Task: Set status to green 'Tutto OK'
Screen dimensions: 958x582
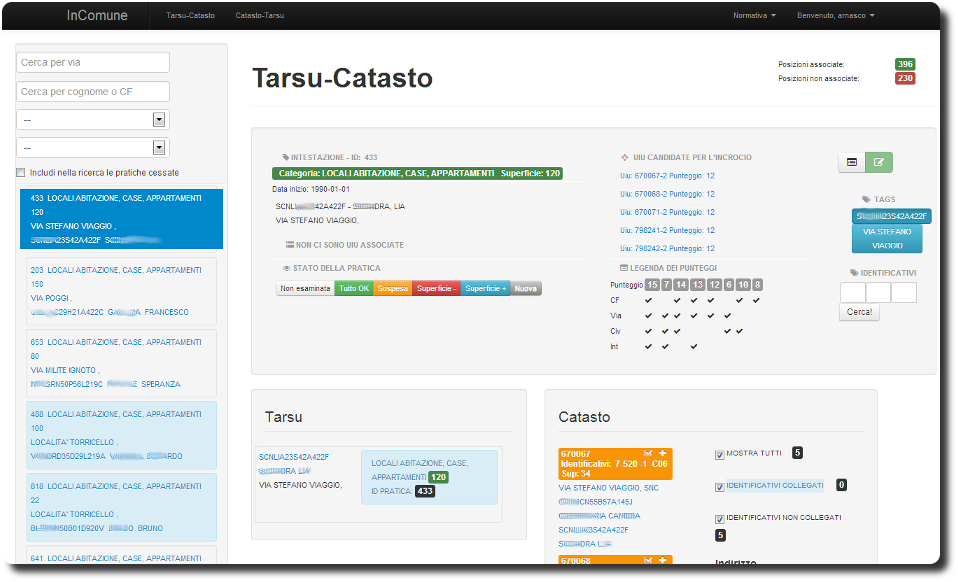Action: tap(353, 288)
